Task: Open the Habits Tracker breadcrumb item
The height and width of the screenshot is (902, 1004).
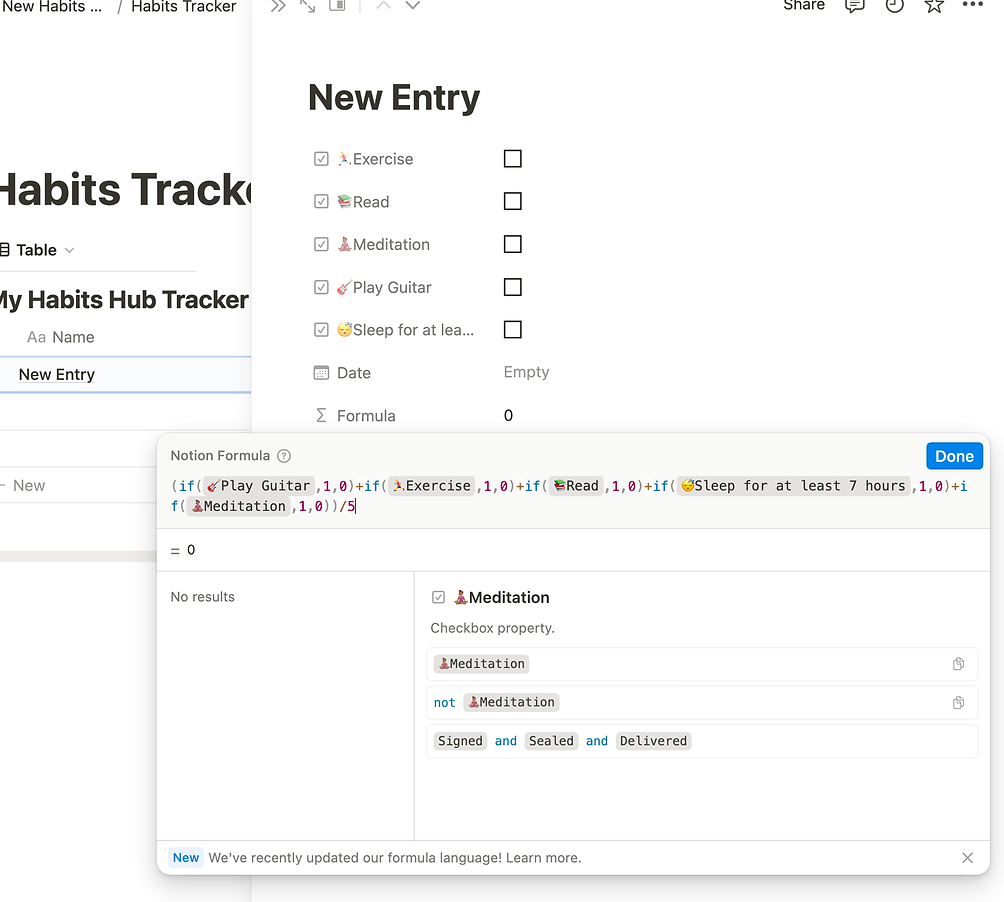Action: click(183, 8)
